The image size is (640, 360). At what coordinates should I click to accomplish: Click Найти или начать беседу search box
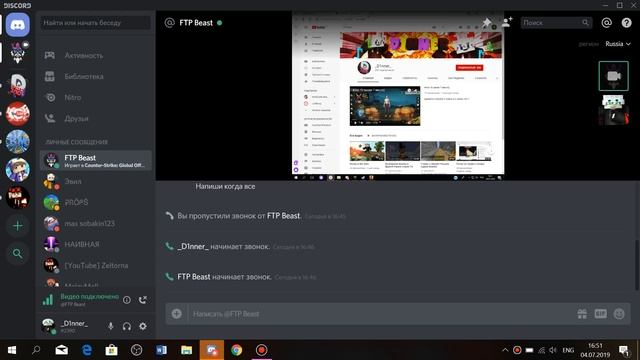click(x=96, y=23)
